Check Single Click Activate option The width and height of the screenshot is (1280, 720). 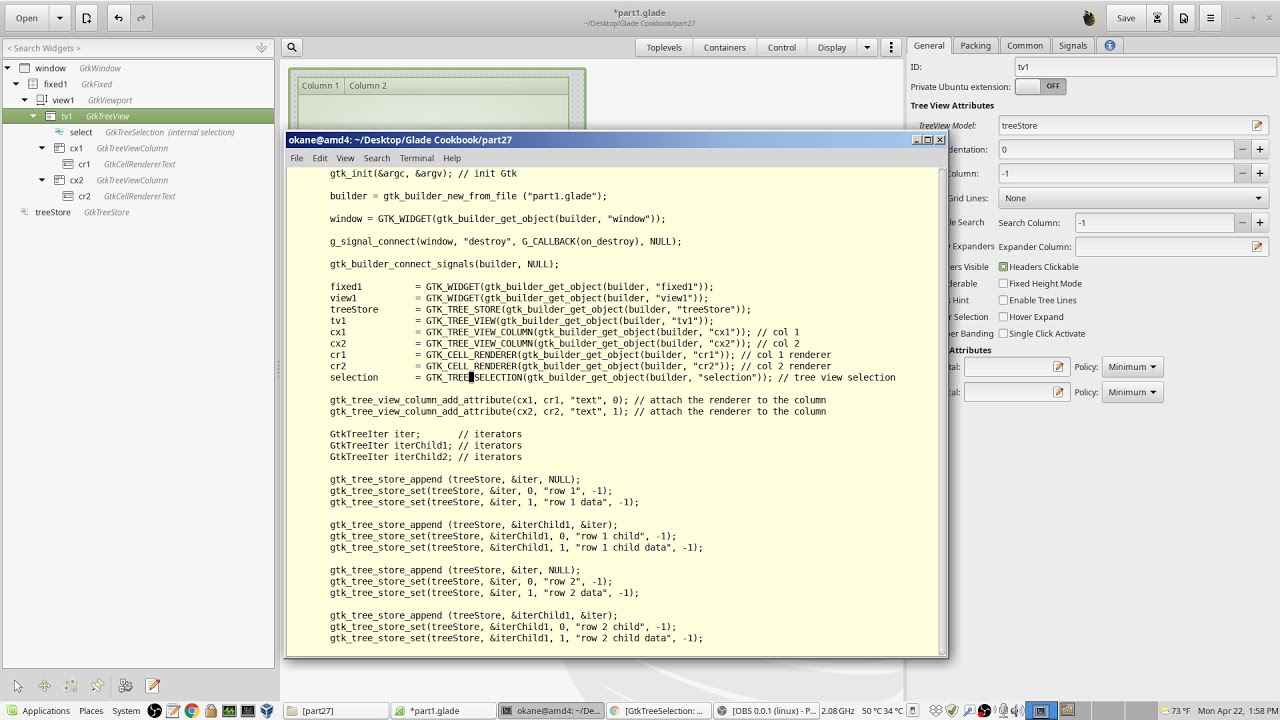tap(1003, 334)
